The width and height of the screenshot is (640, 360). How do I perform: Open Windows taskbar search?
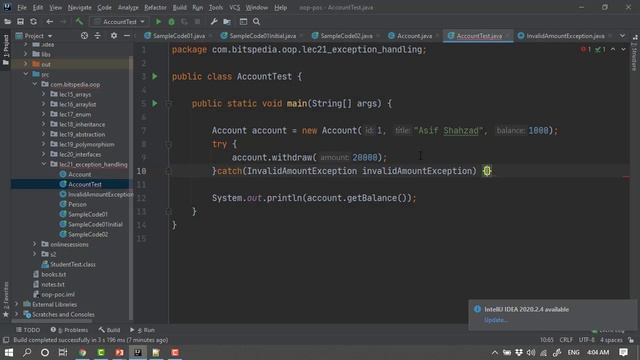27,352
